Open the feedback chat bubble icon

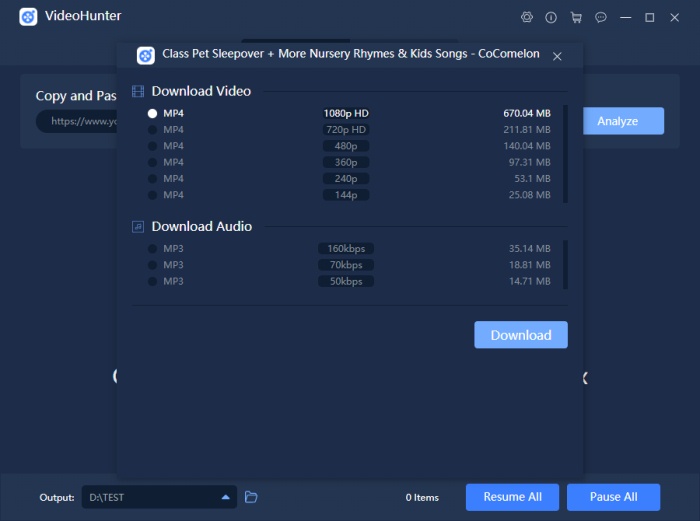601,17
